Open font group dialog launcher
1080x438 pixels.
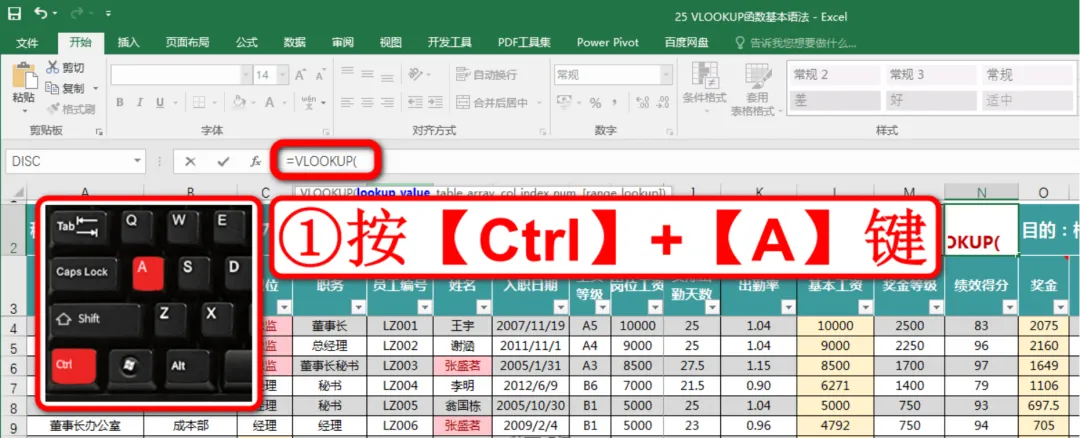(326, 131)
